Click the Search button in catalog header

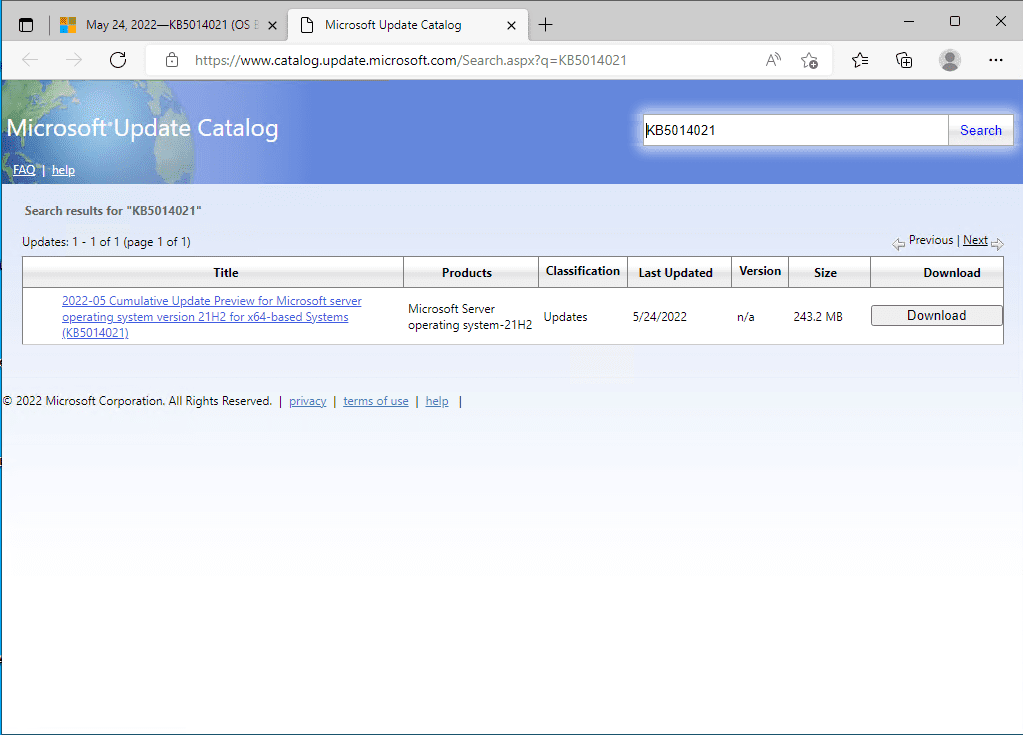[x=980, y=130]
